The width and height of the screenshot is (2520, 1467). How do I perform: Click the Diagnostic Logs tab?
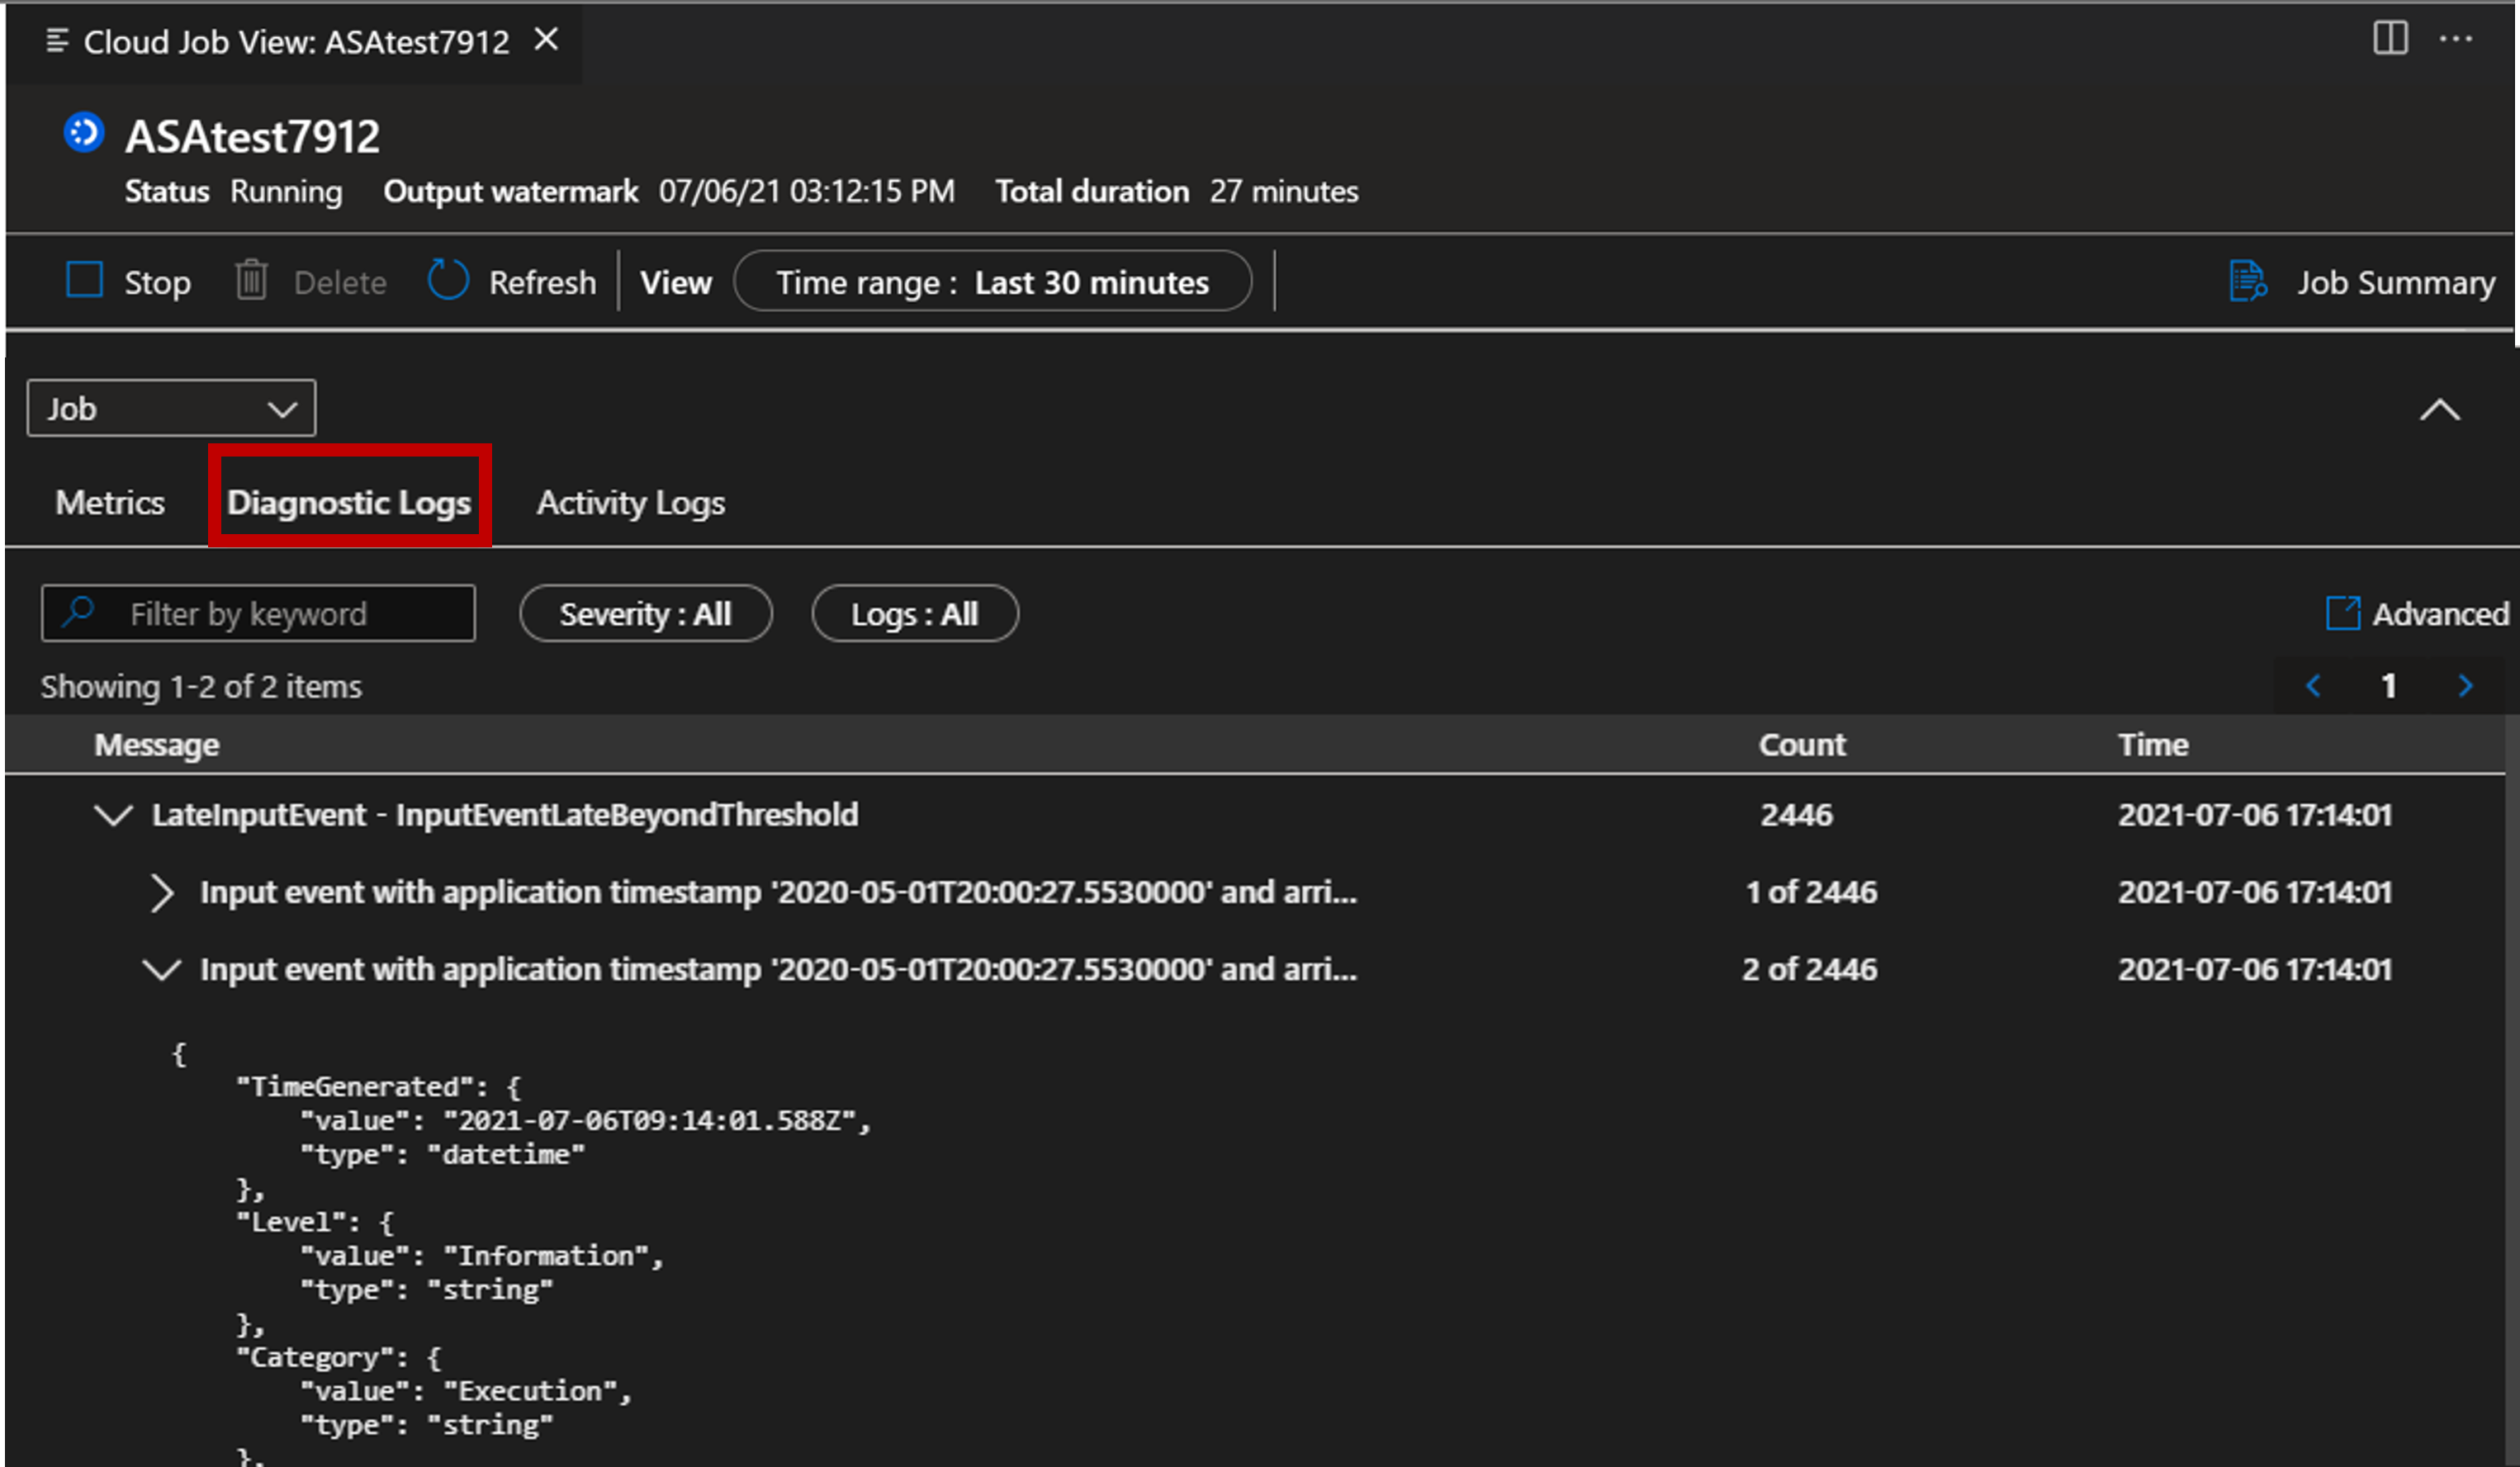coord(349,503)
